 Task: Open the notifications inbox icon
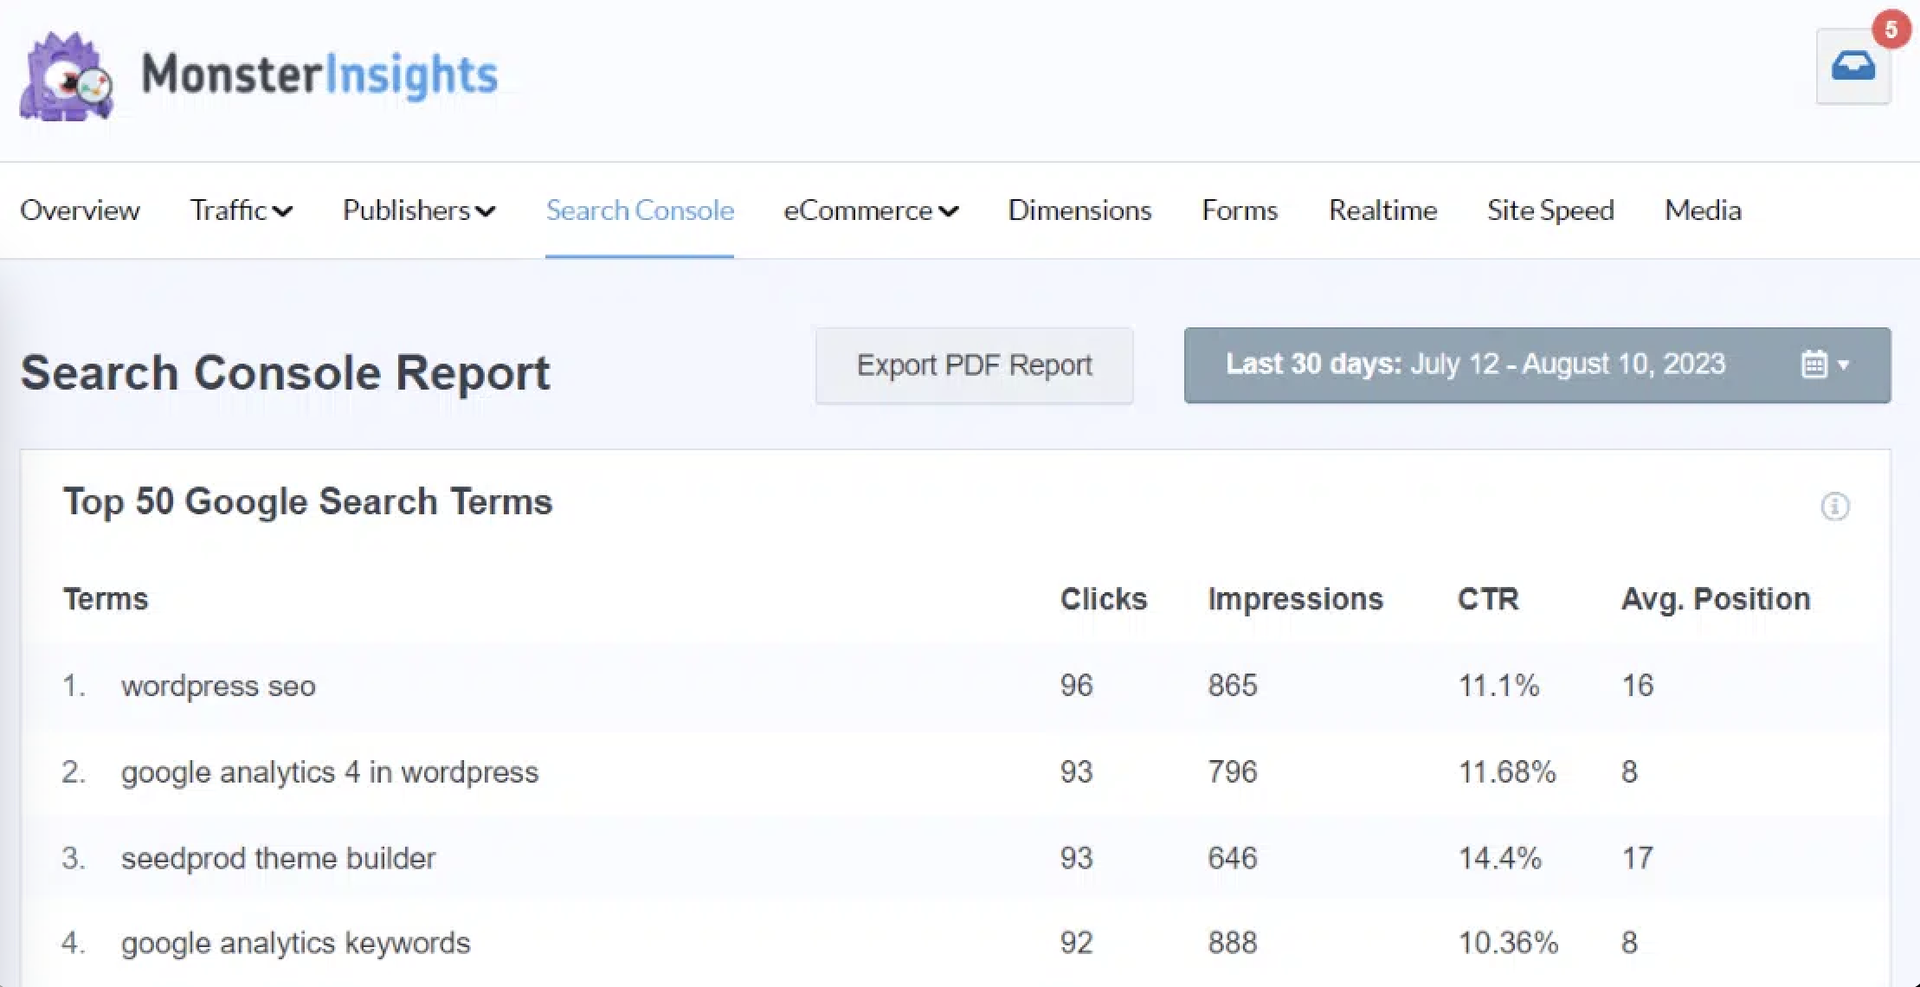point(1853,67)
